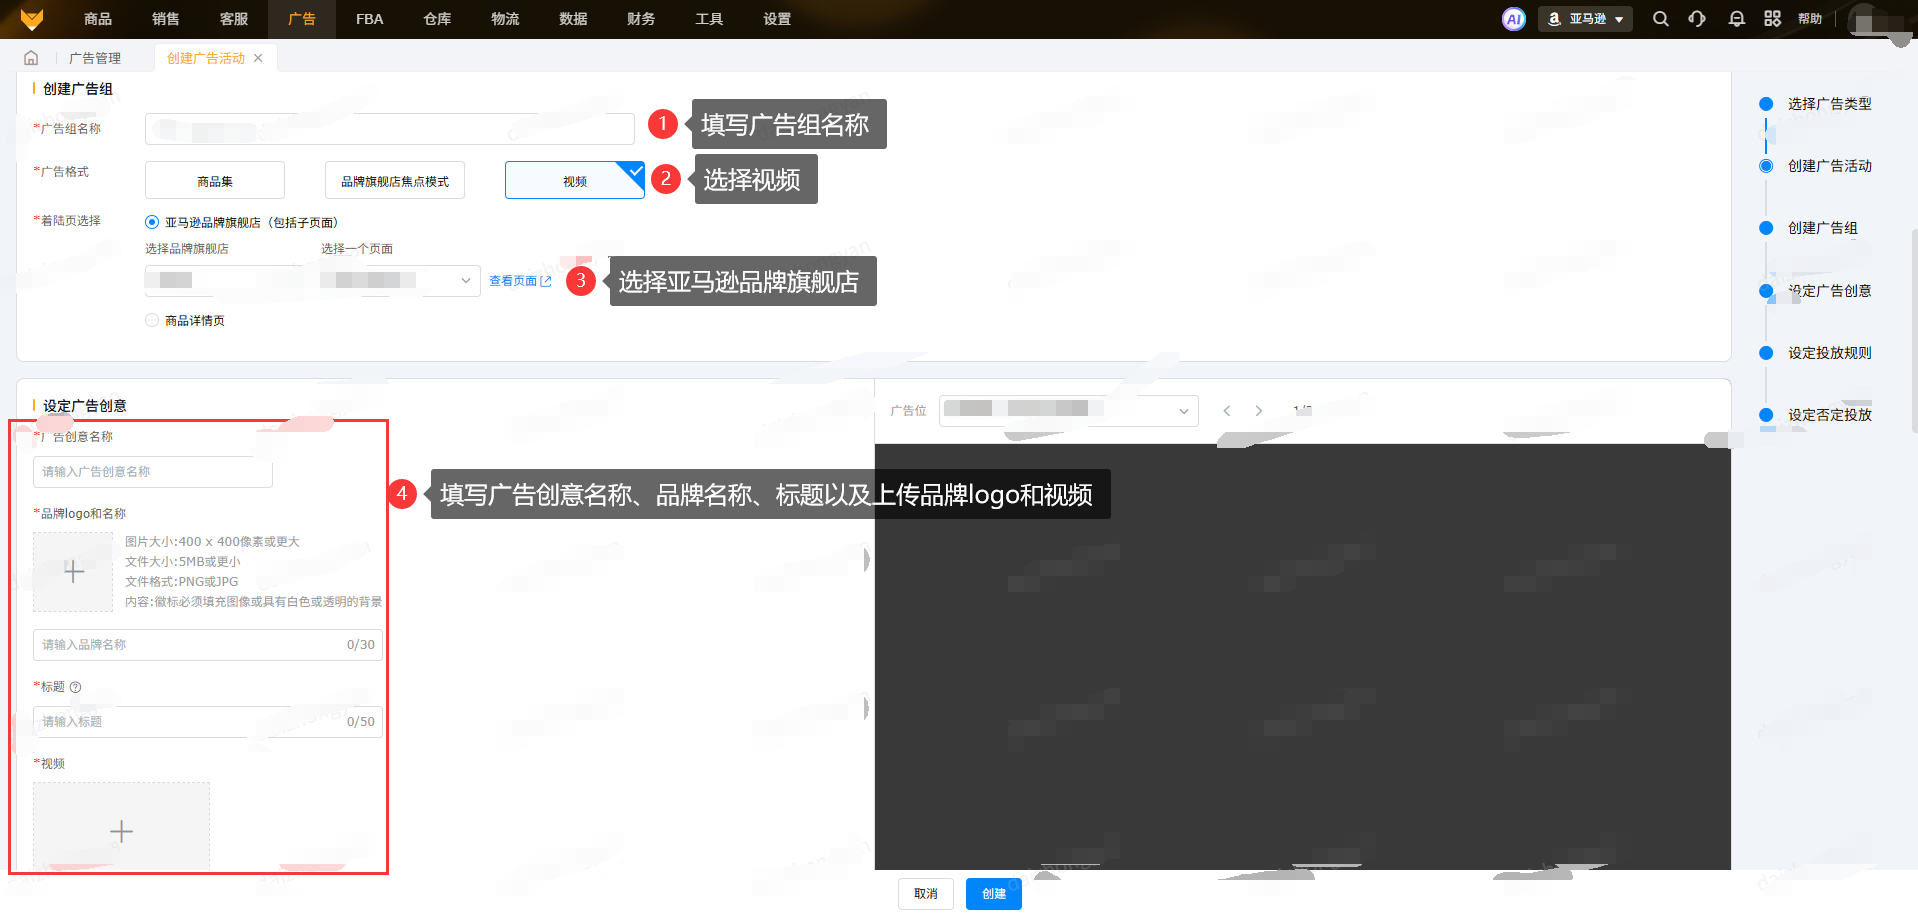Choose the 商品集 ad format
The width and height of the screenshot is (1918, 914).
pos(215,181)
